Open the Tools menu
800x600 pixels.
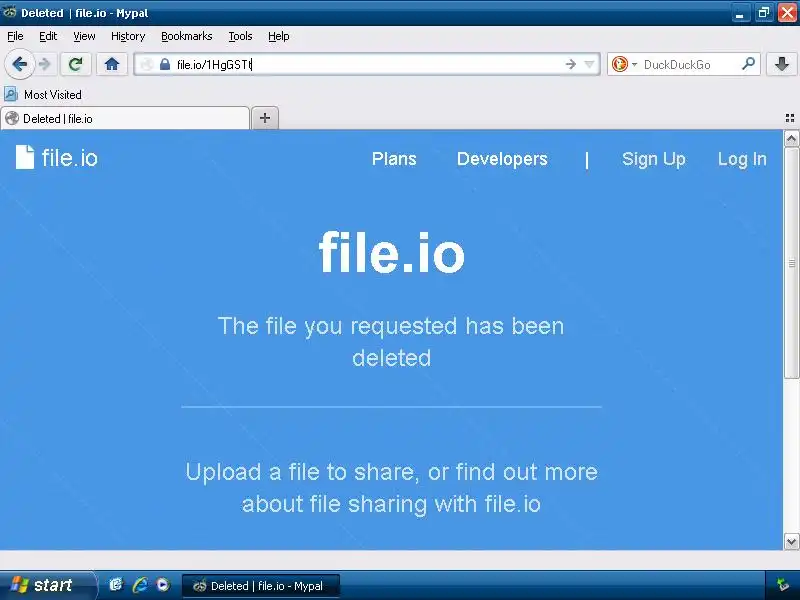tap(240, 36)
